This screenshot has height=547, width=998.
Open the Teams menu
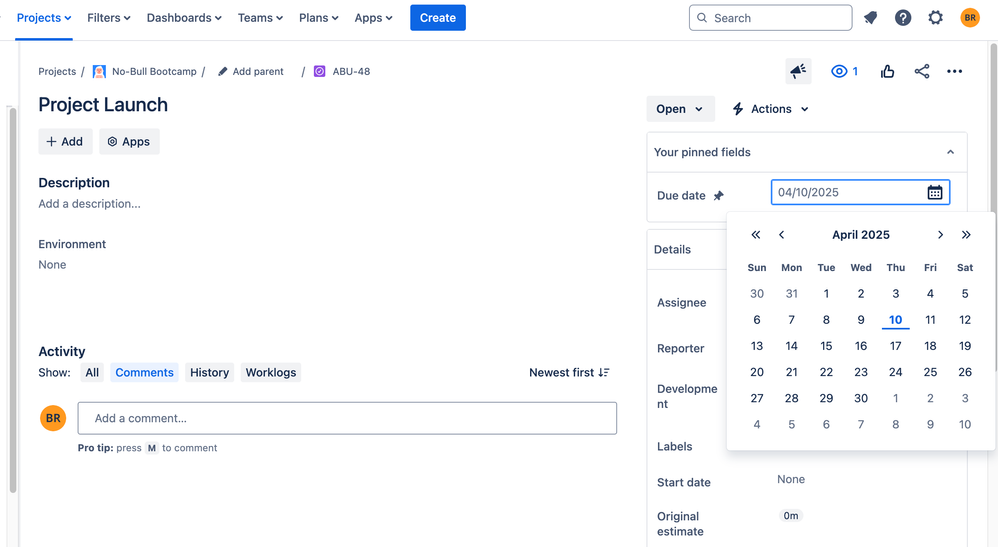pyautogui.click(x=260, y=18)
